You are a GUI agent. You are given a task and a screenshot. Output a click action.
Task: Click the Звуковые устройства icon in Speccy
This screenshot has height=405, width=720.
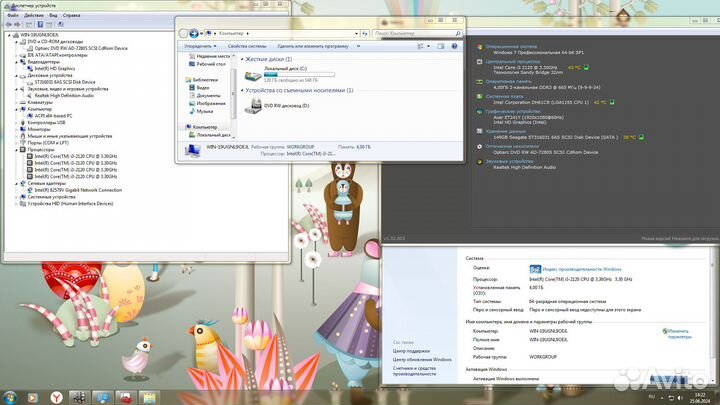pos(479,162)
